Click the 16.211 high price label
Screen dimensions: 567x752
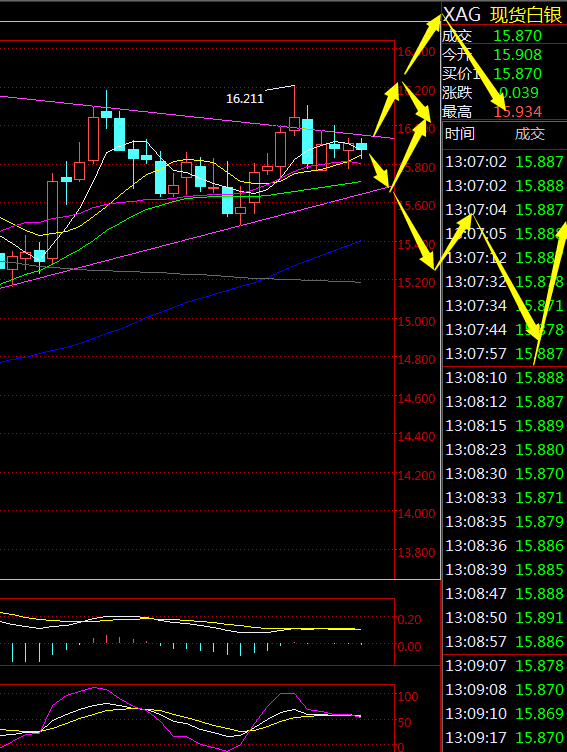[x=245, y=99]
